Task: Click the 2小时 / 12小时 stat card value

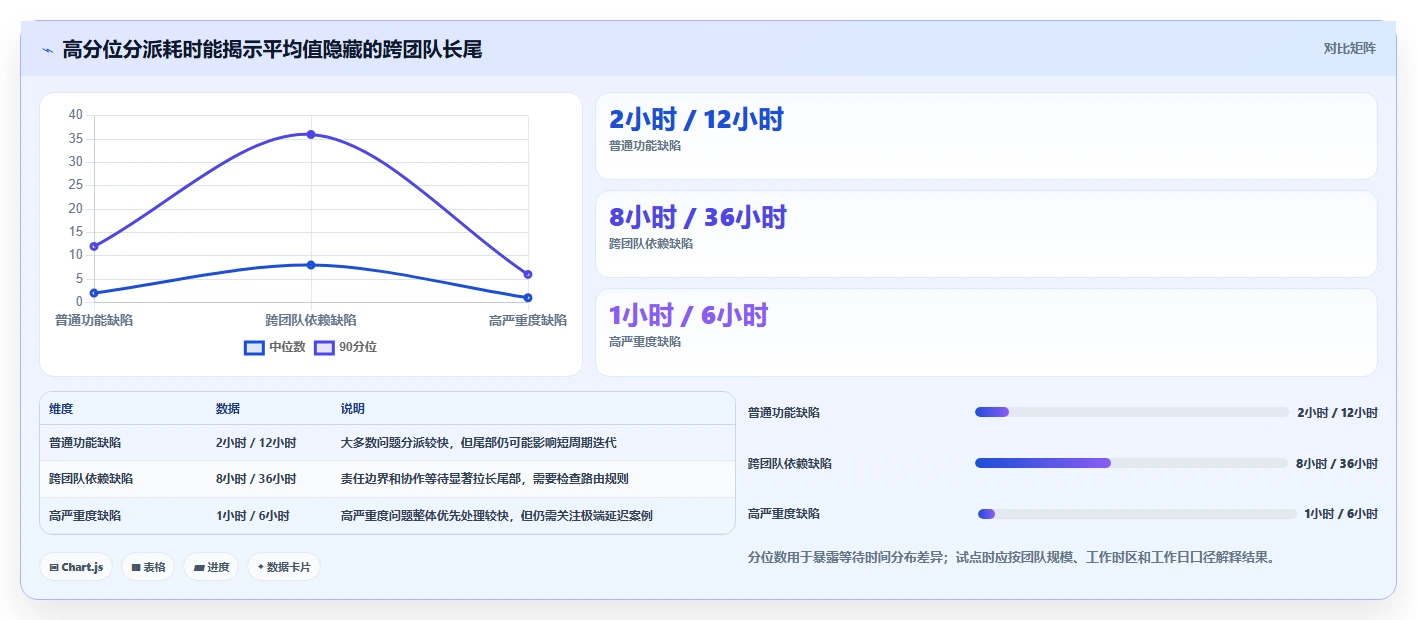Action: [x=696, y=120]
